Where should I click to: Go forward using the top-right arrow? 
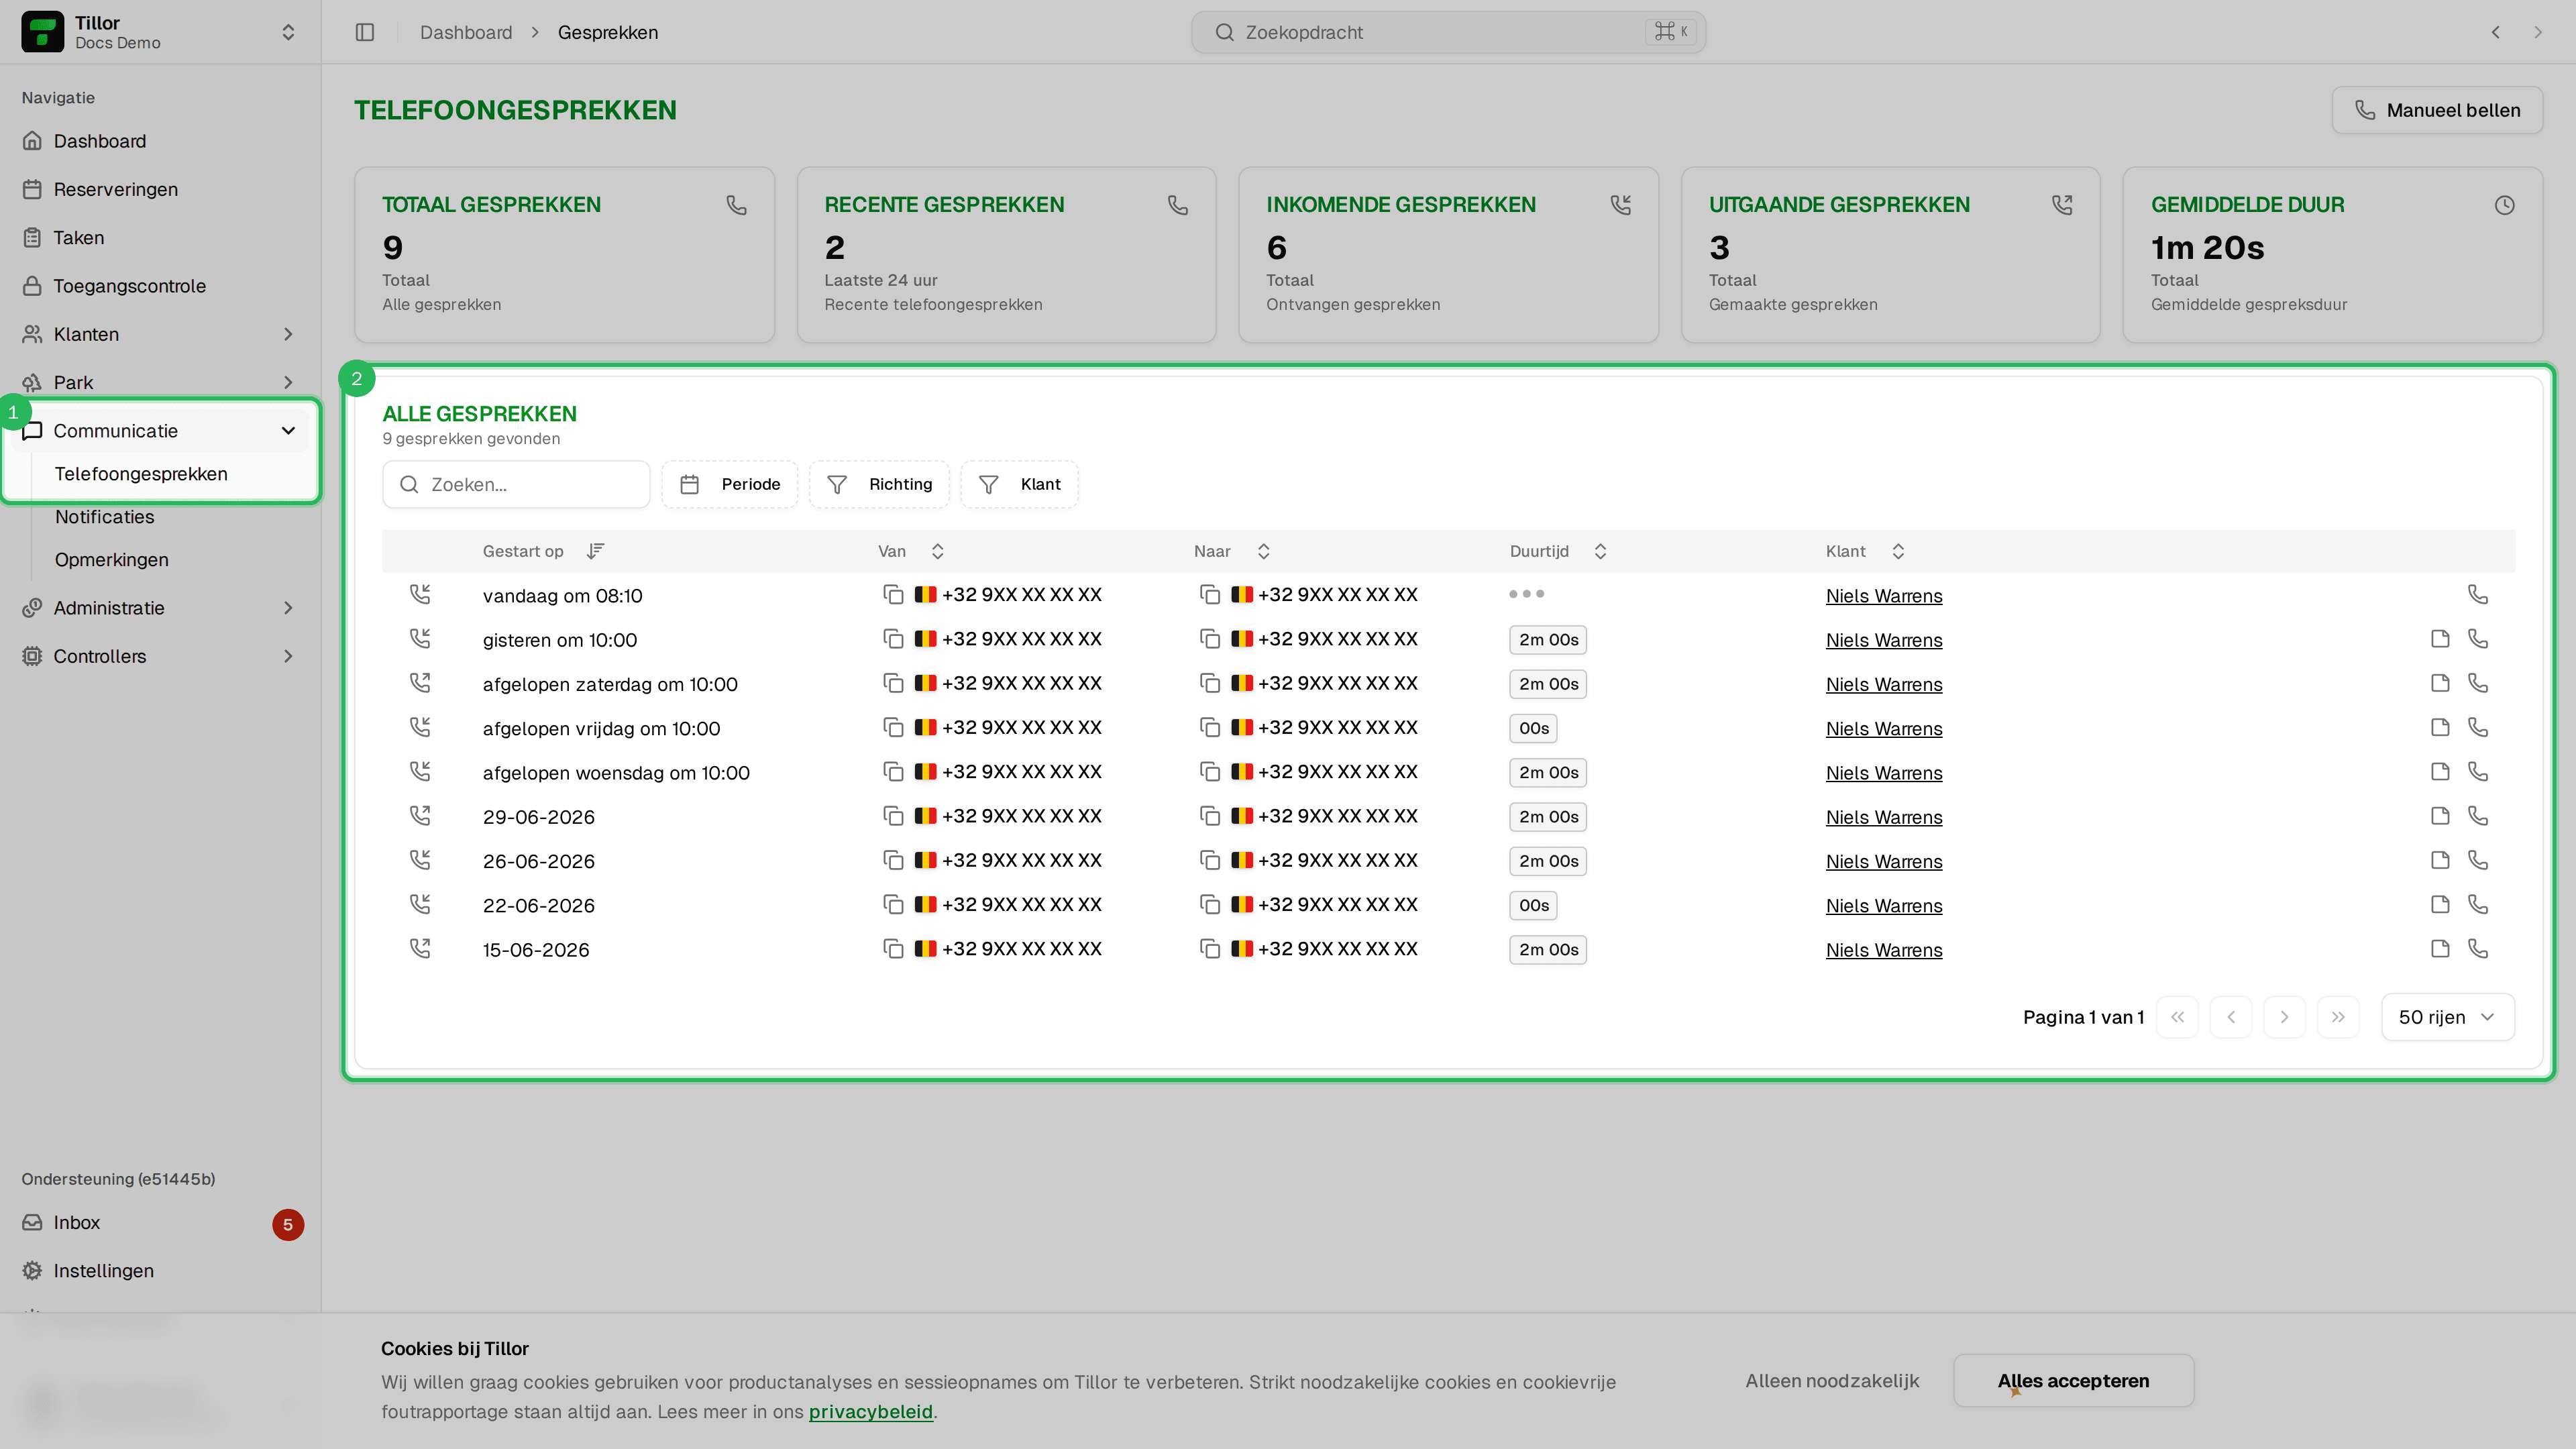pos(2537,32)
